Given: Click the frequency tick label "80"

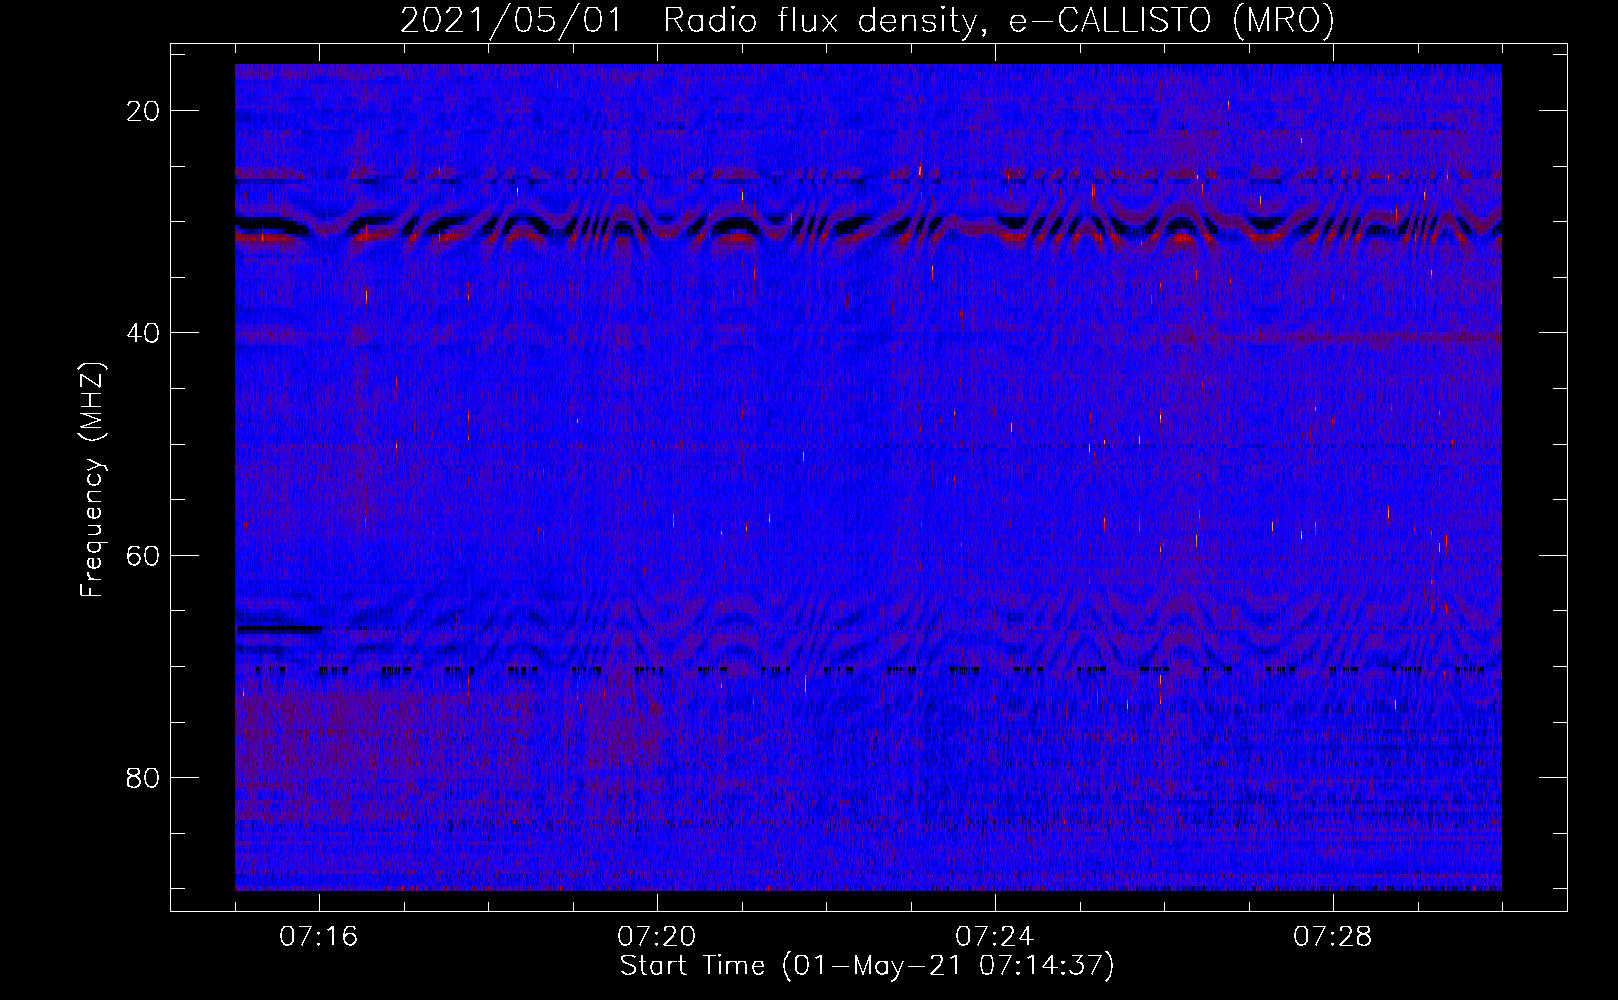Looking at the screenshot, I should point(144,777).
